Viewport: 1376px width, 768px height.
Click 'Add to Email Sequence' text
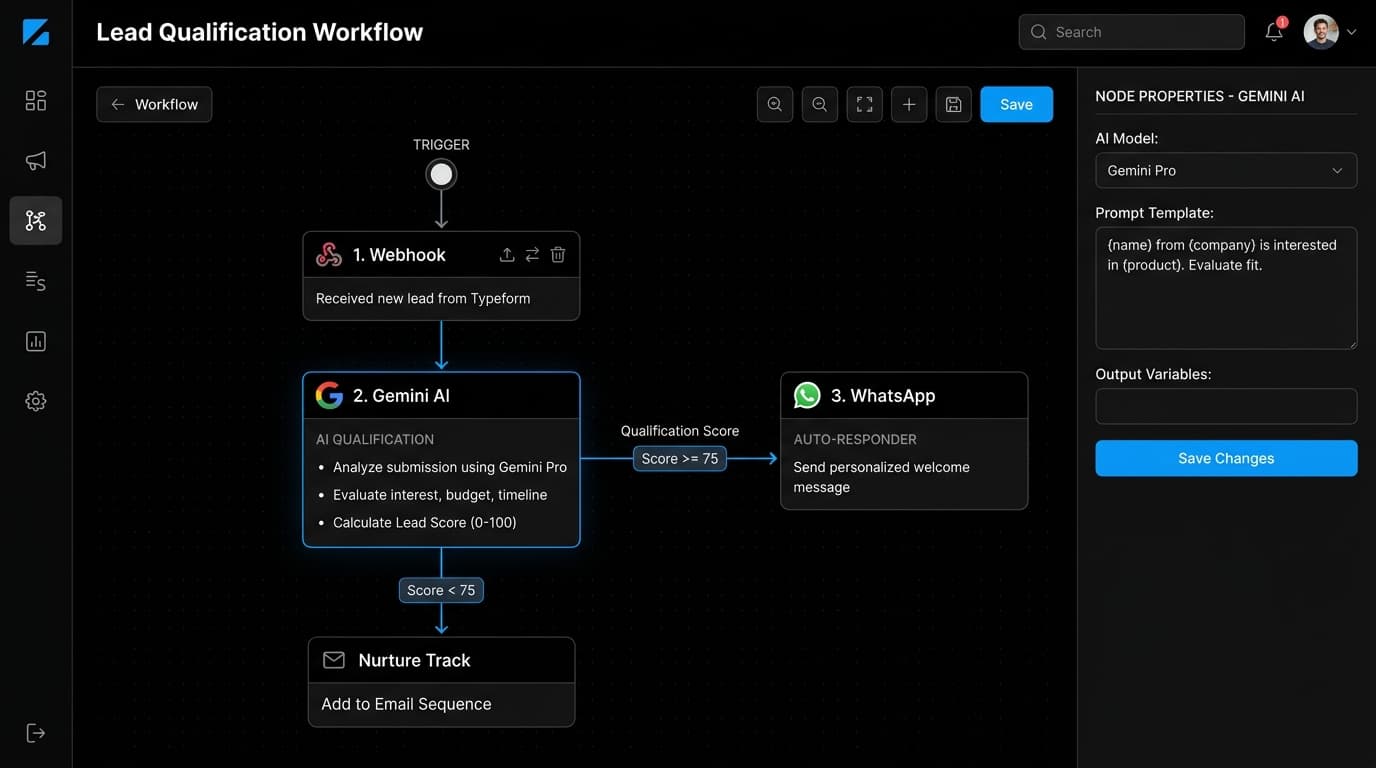(406, 704)
